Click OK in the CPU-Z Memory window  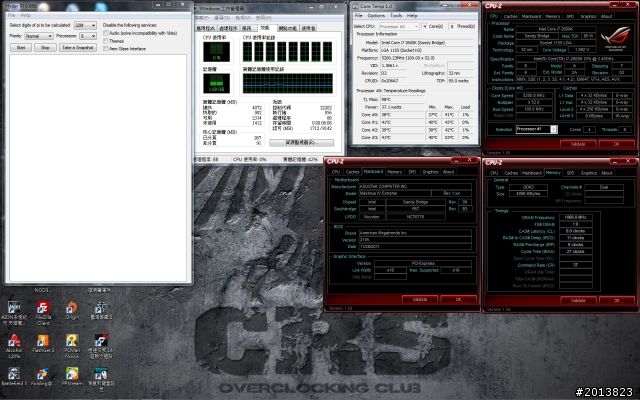point(616,300)
